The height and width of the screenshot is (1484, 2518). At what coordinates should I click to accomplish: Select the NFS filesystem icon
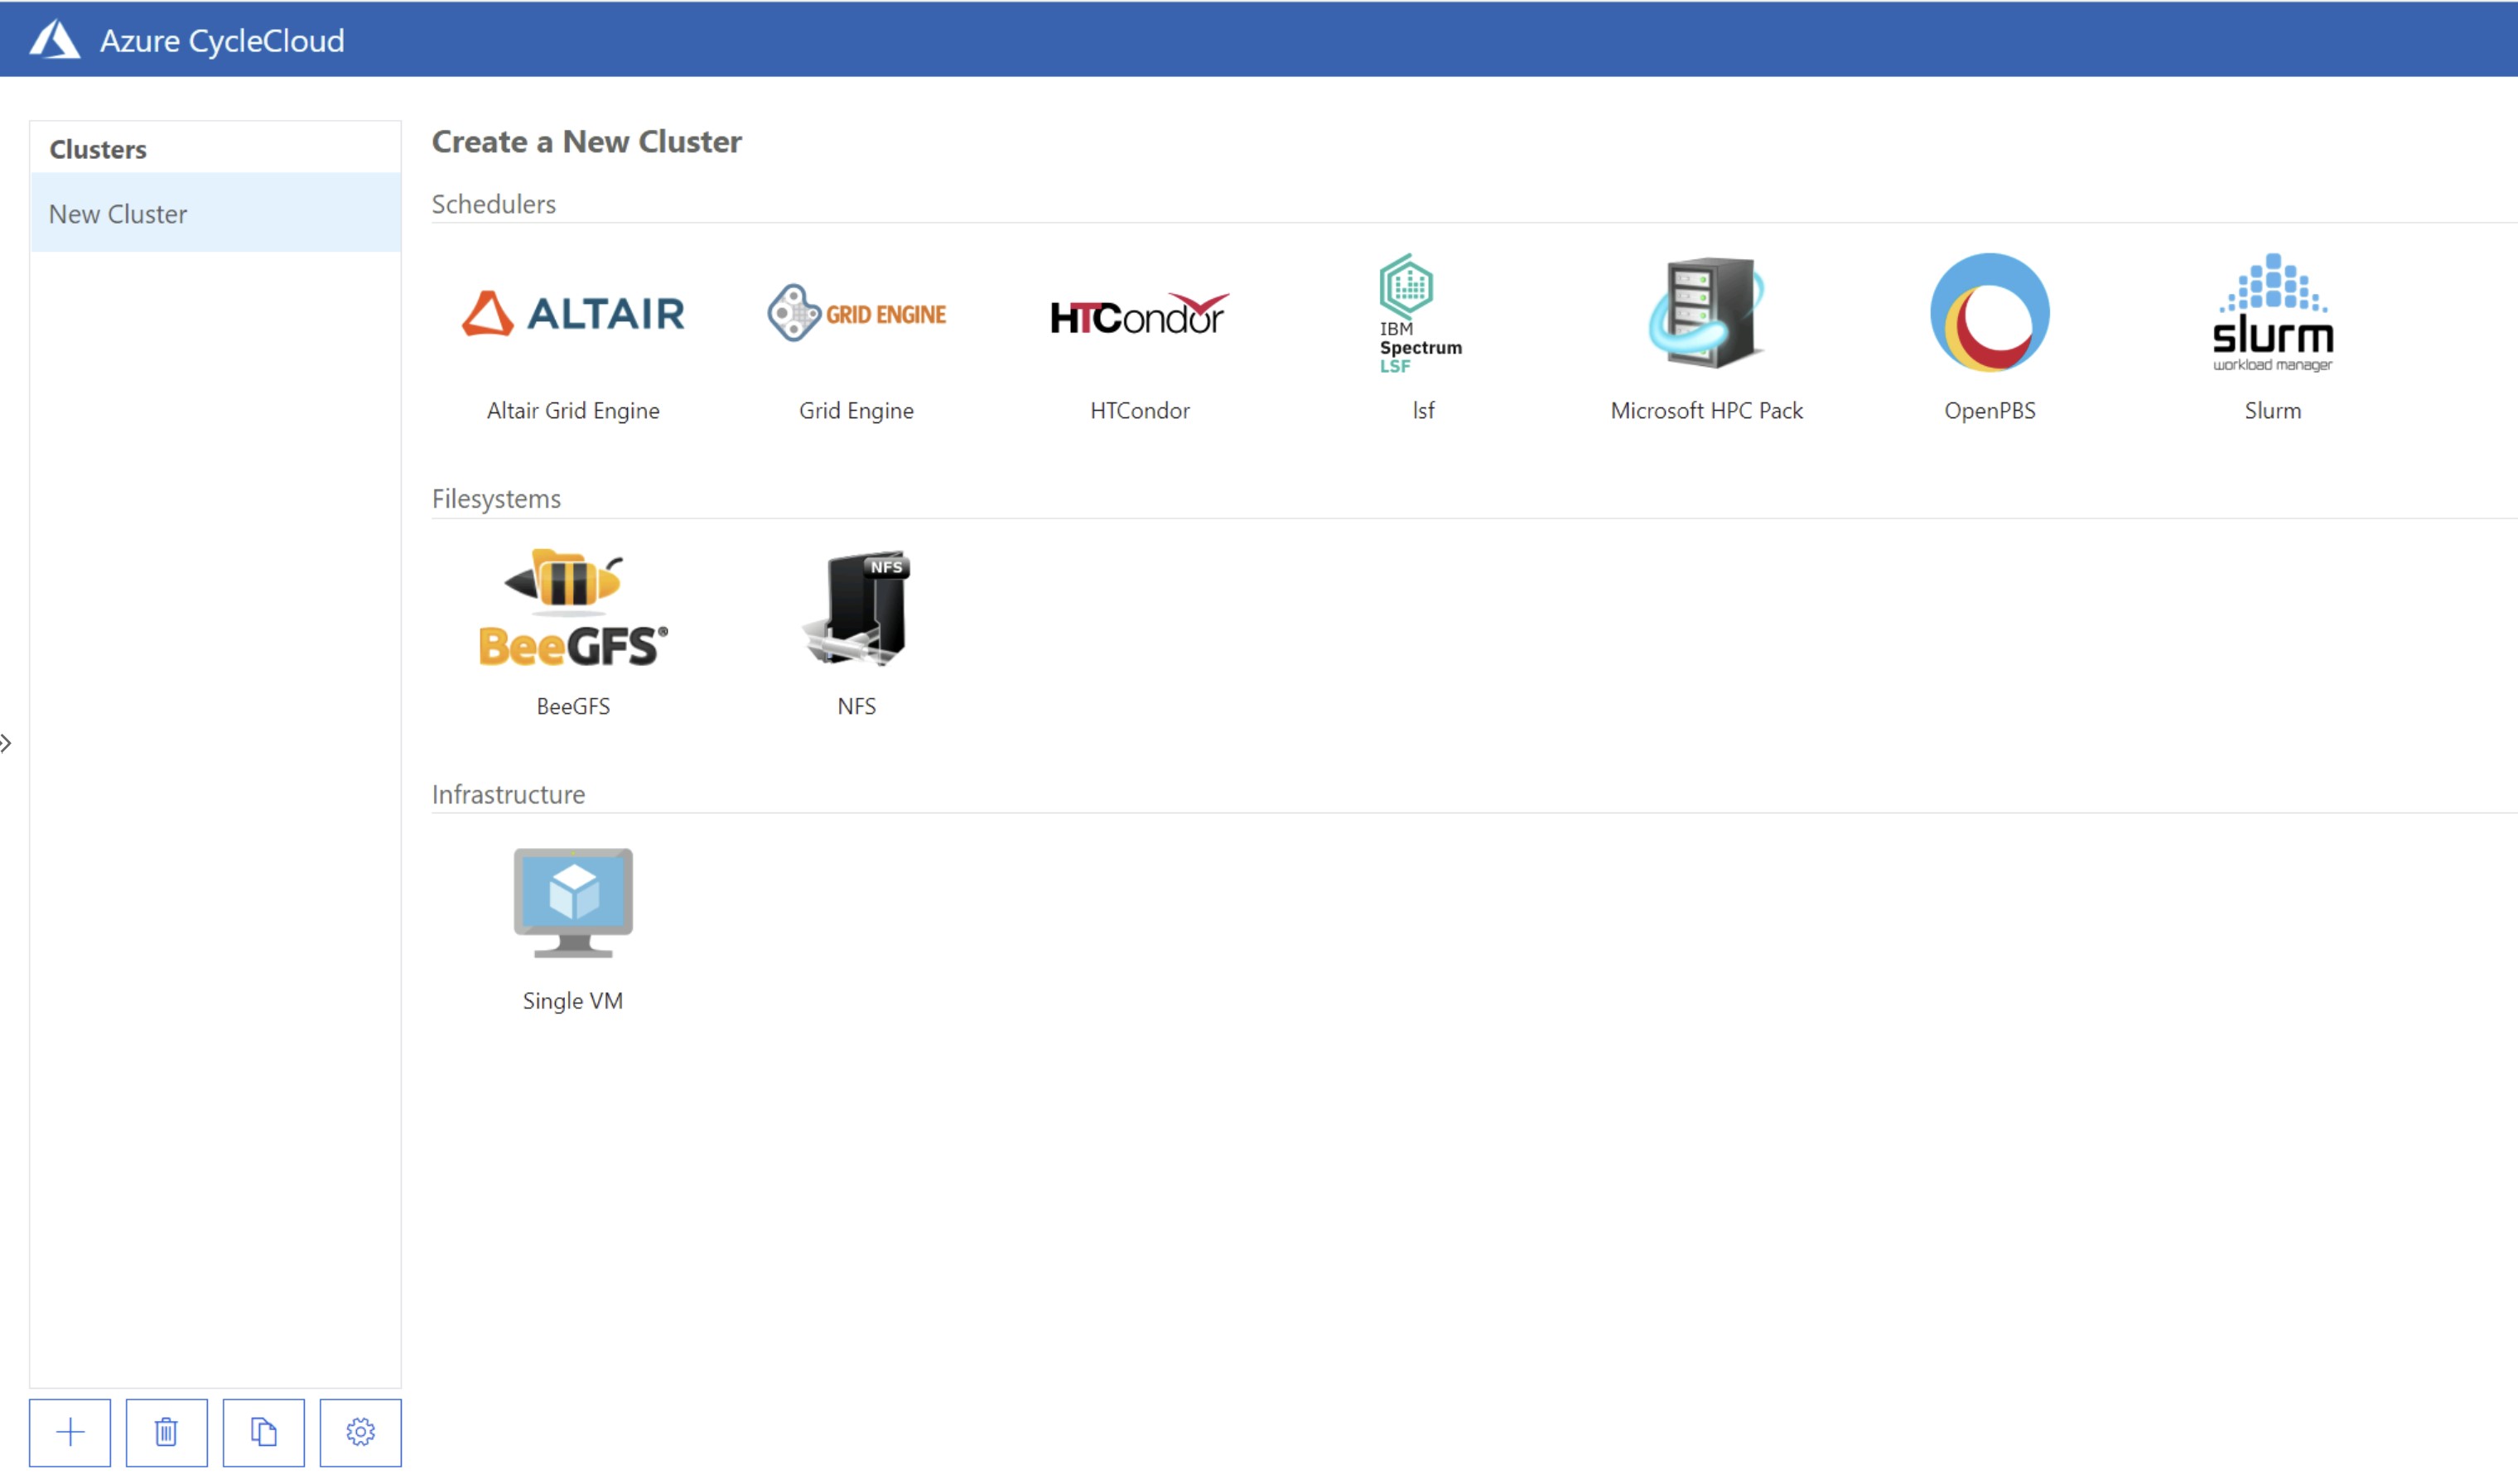(856, 607)
